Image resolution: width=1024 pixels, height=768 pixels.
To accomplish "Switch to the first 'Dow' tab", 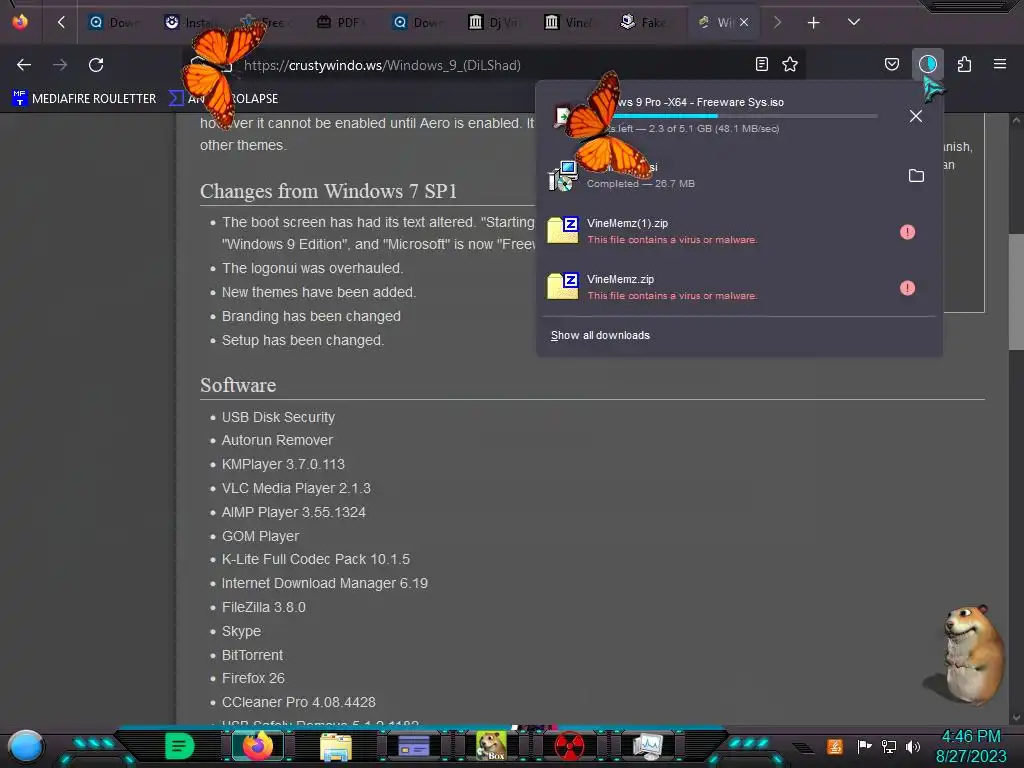I will coord(115,22).
